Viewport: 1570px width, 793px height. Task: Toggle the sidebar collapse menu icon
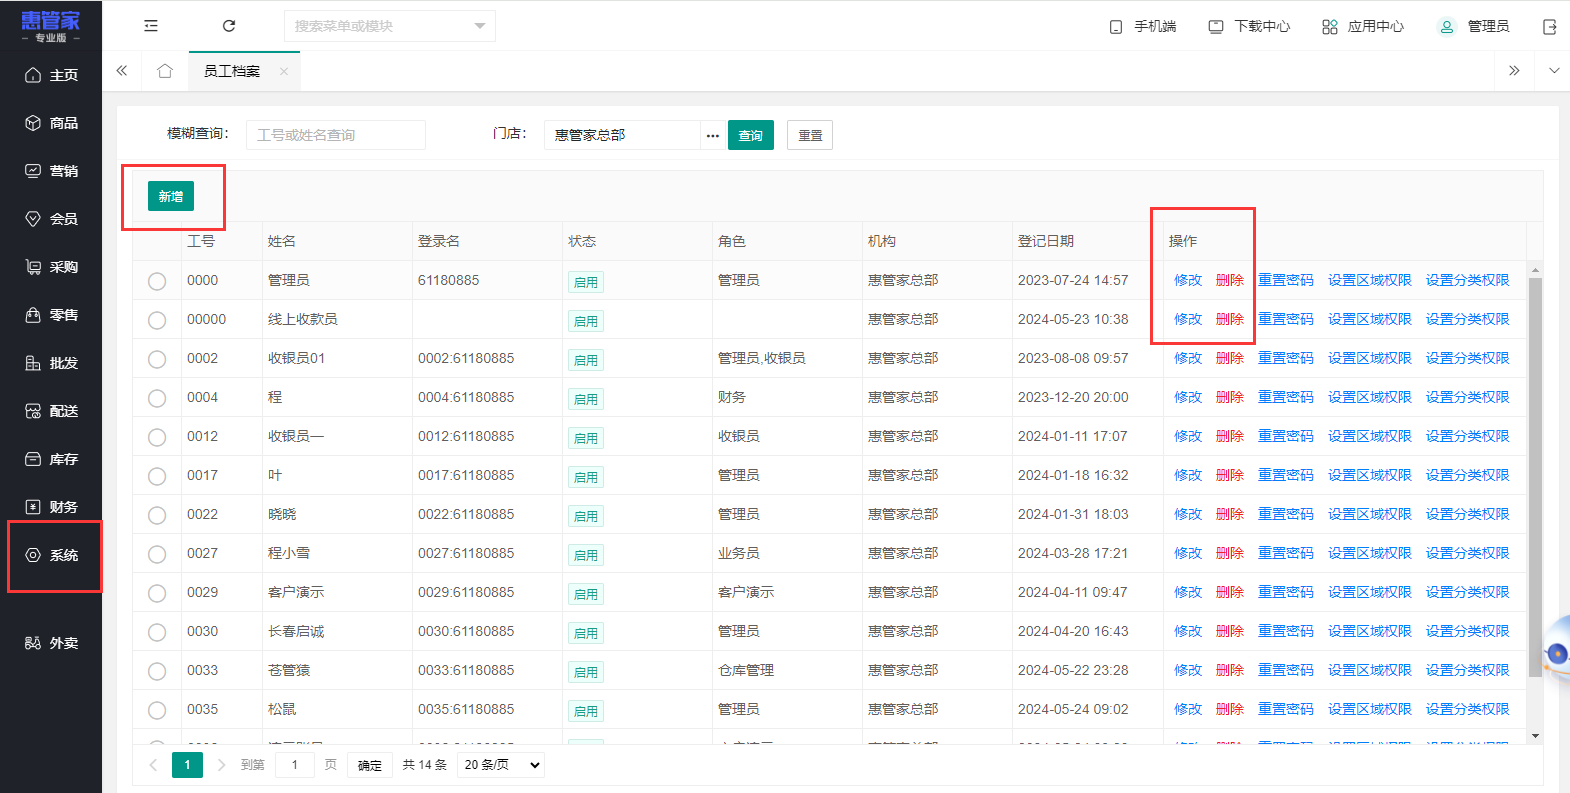[151, 26]
